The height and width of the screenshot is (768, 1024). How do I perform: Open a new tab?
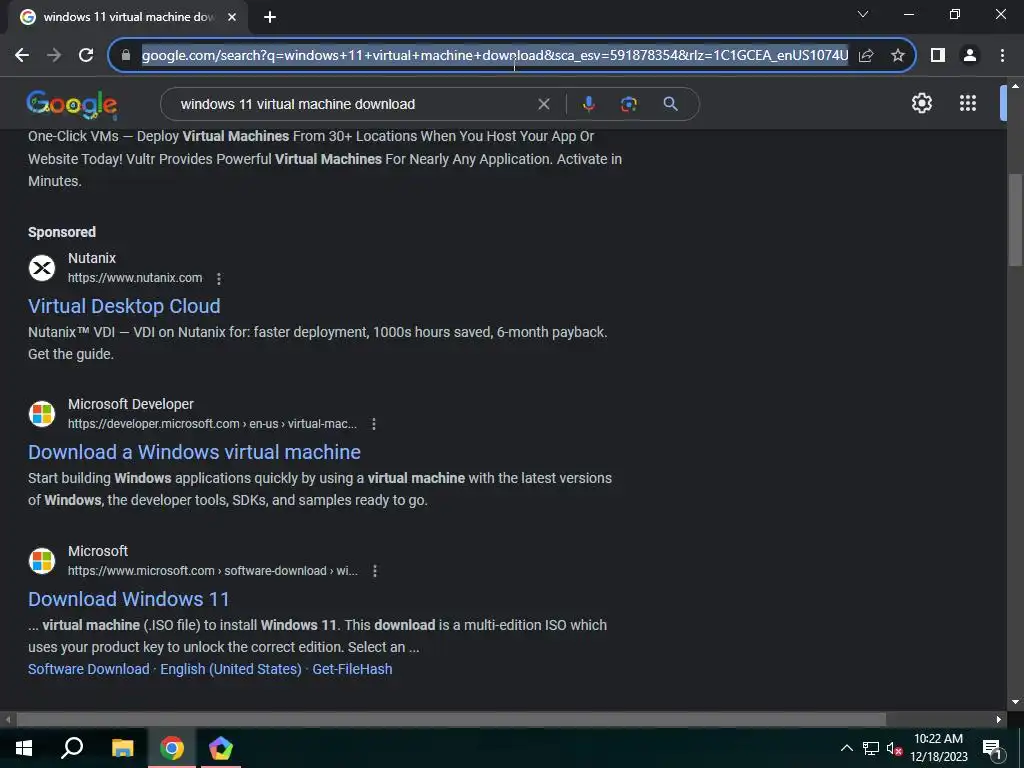coord(270,18)
